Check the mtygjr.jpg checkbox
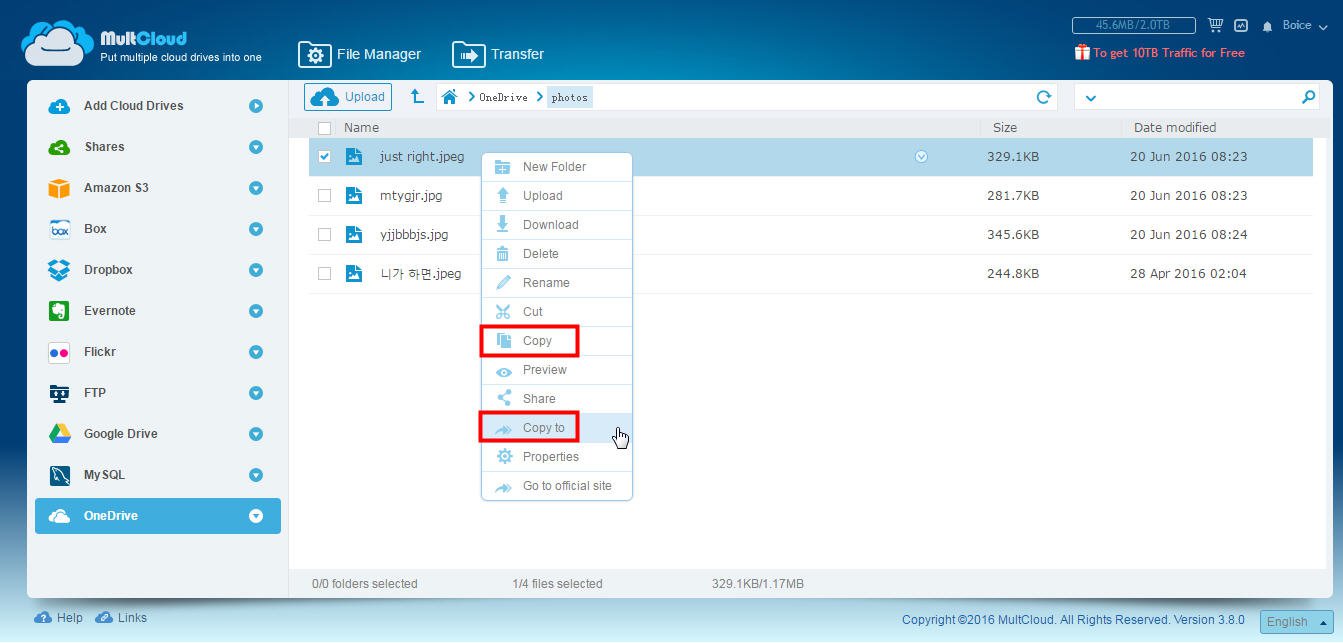1343x643 pixels. 324,196
